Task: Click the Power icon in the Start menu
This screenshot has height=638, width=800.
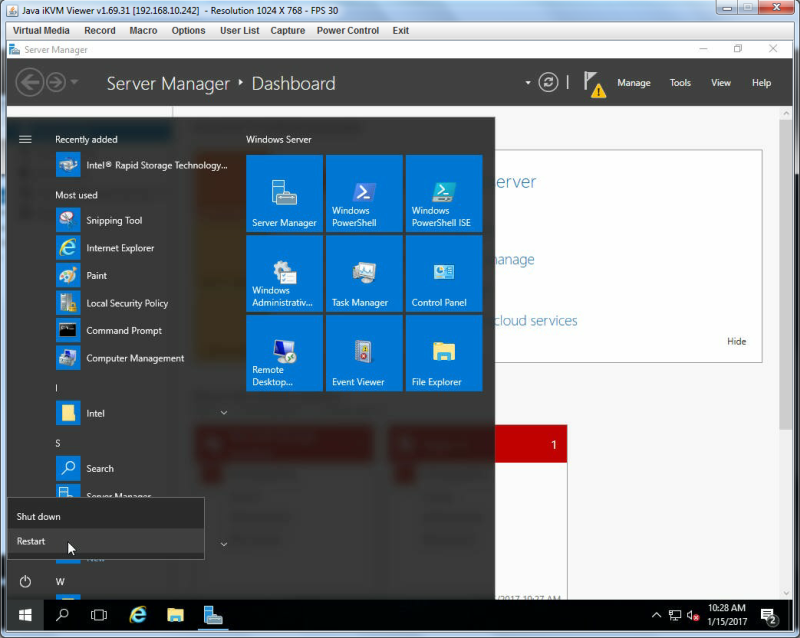Action: [25, 581]
